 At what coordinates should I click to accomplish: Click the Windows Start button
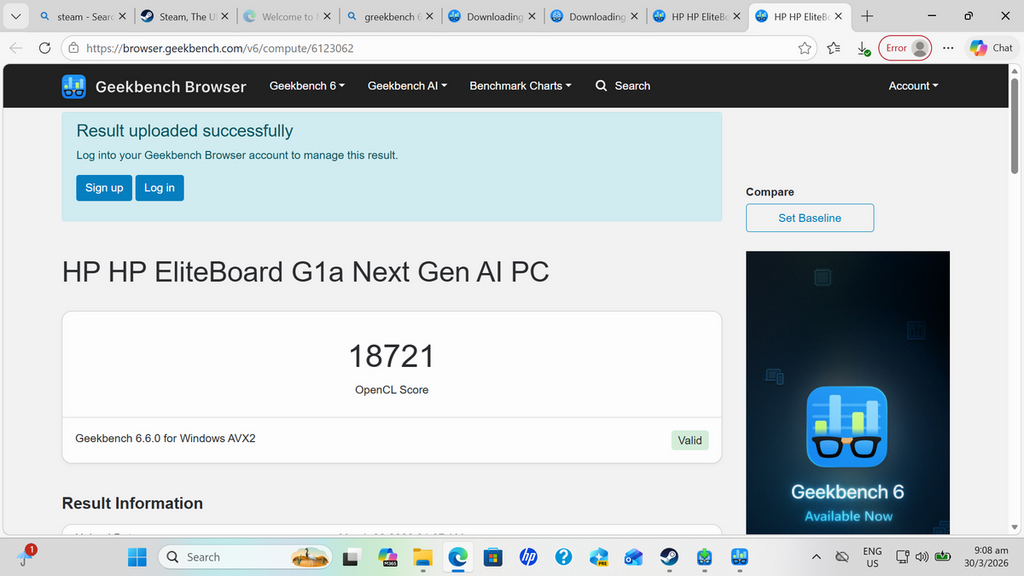pyautogui.click(x=137, y=557)
